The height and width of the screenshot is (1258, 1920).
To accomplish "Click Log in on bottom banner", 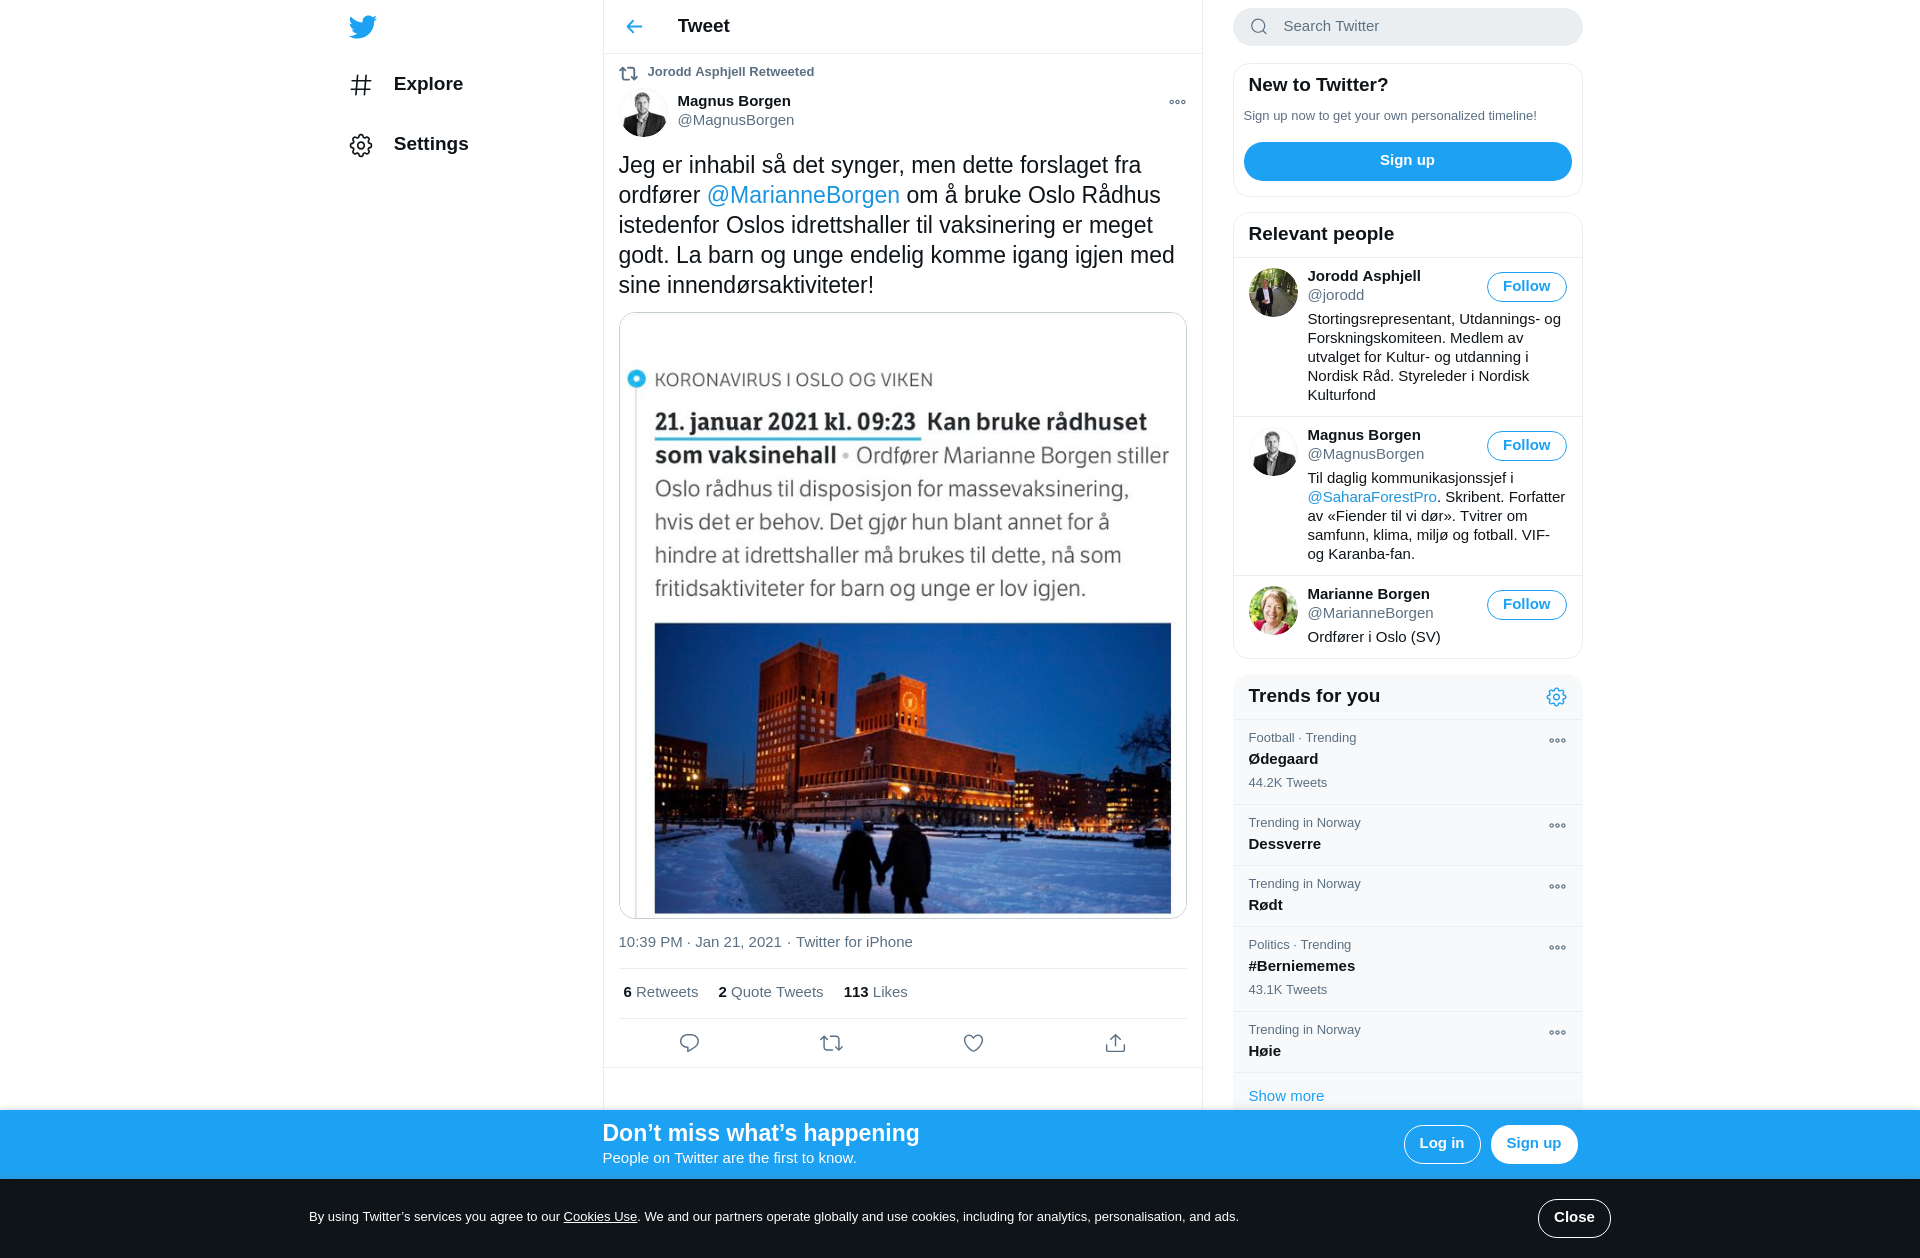I will tap(1441, 1144).
